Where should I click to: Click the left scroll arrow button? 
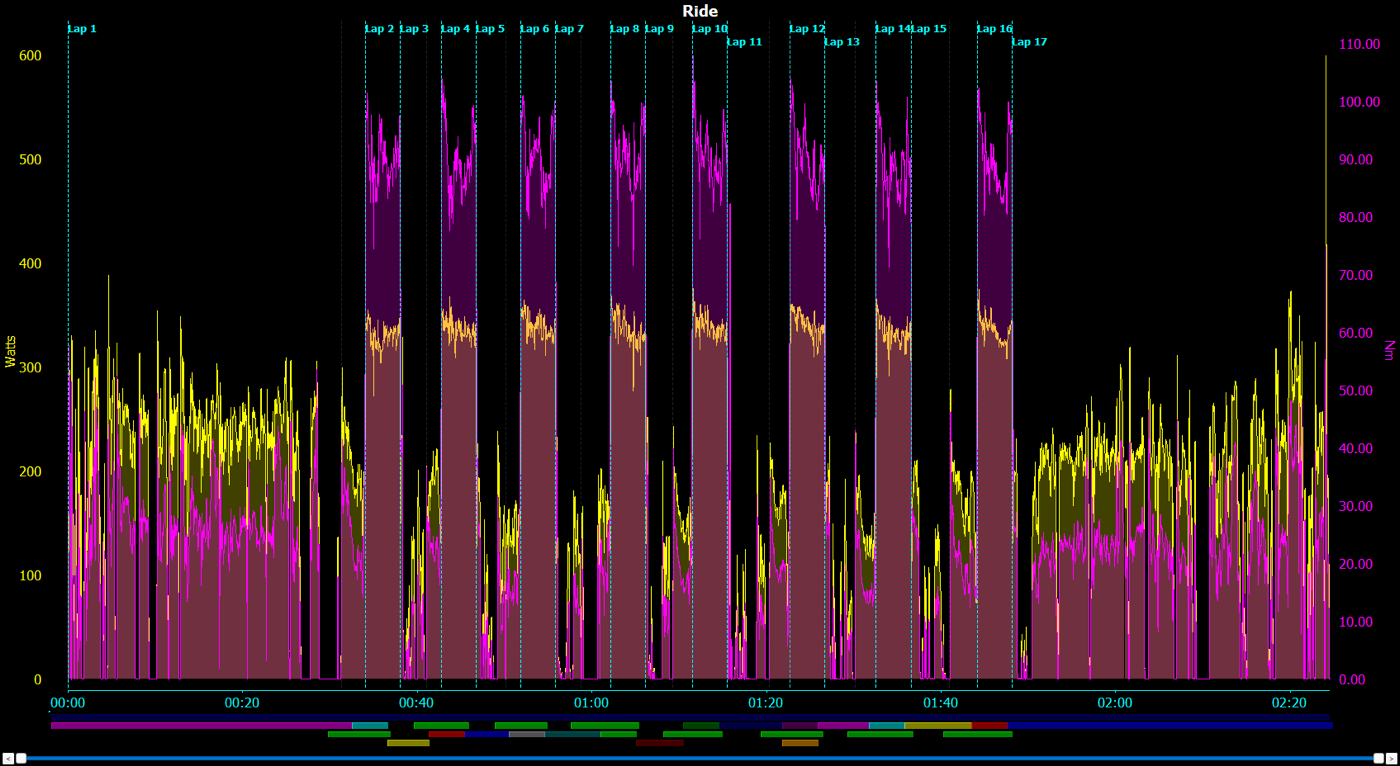pyautogui.click(x=8, y=758)
